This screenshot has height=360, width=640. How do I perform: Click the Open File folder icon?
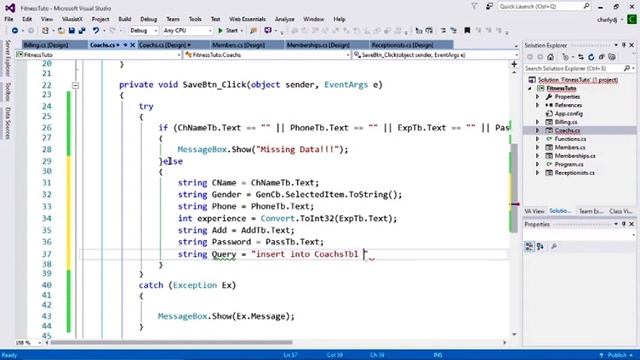pos(61,31)
